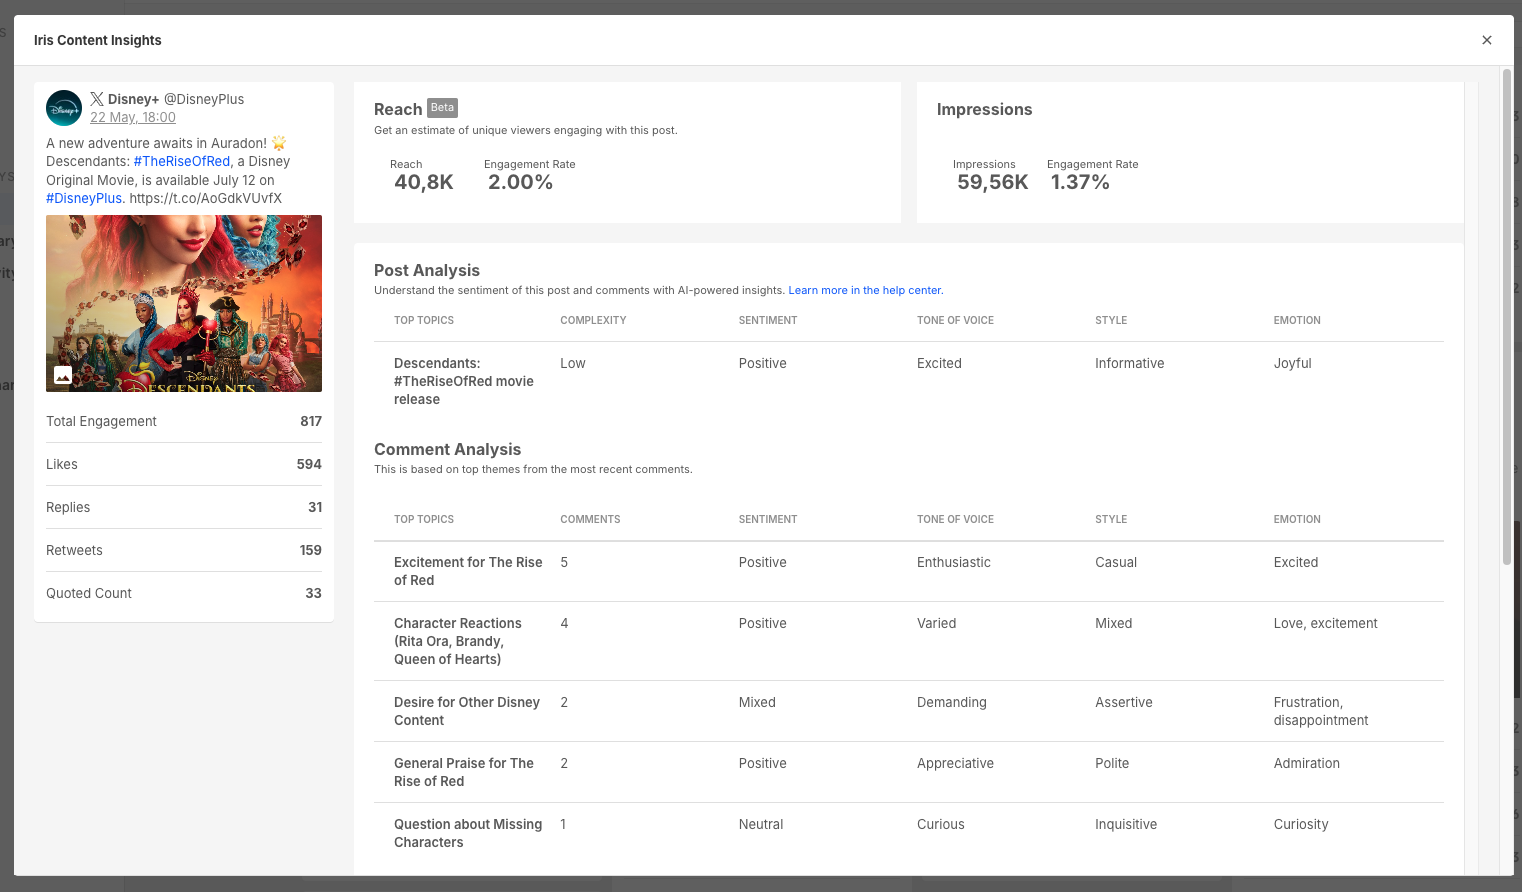Image resolution: width=1522 pixels, height=892 pixels.
Task: Click 'Character Reactions (Rita Ora, Brandy...)' topic
Action: pyautogui.click(x=458, y=641)
